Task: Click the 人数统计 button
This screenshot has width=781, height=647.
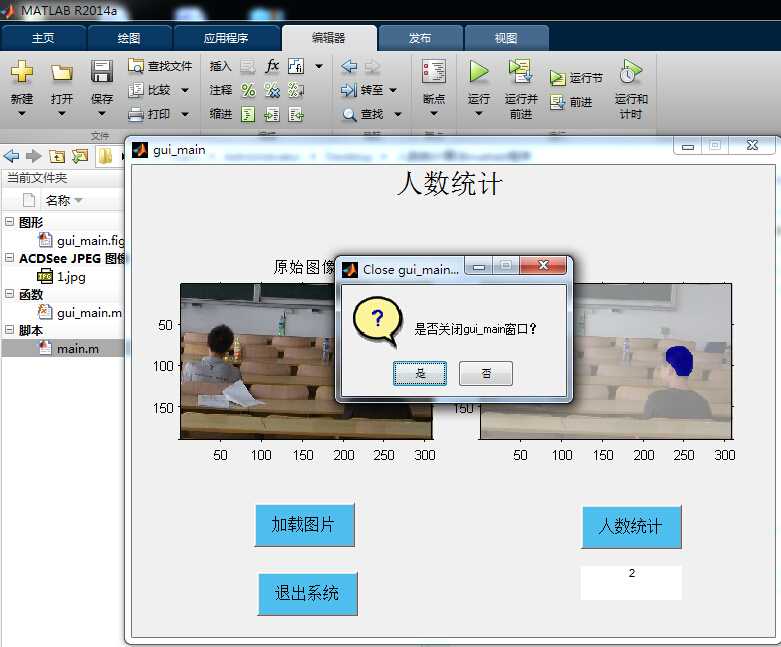Action: [631, 527]
